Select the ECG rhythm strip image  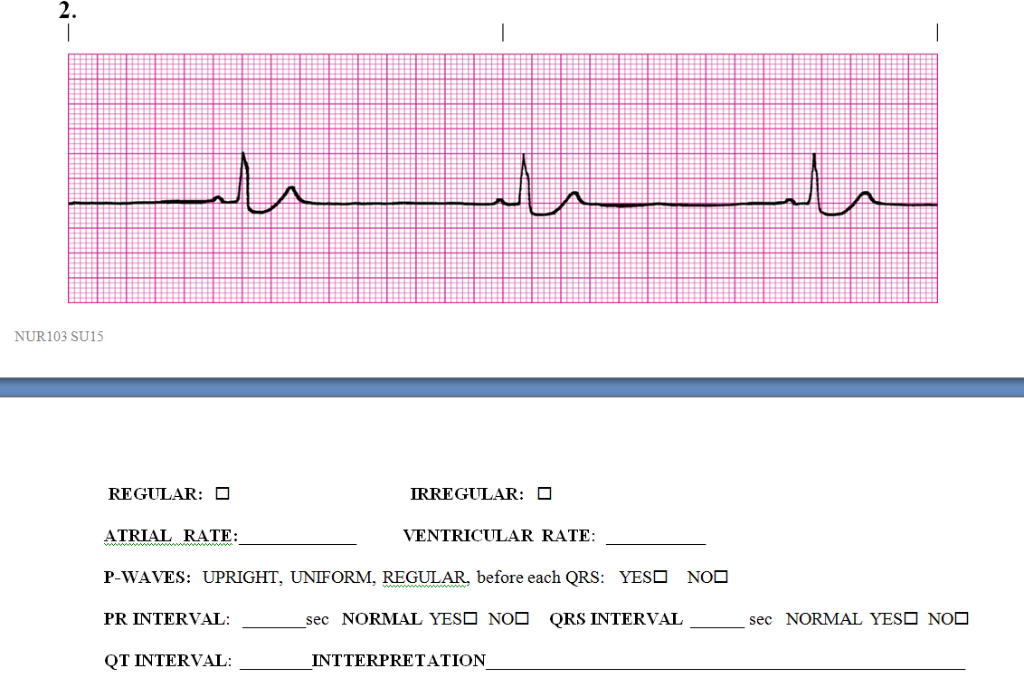click(500, 180)
